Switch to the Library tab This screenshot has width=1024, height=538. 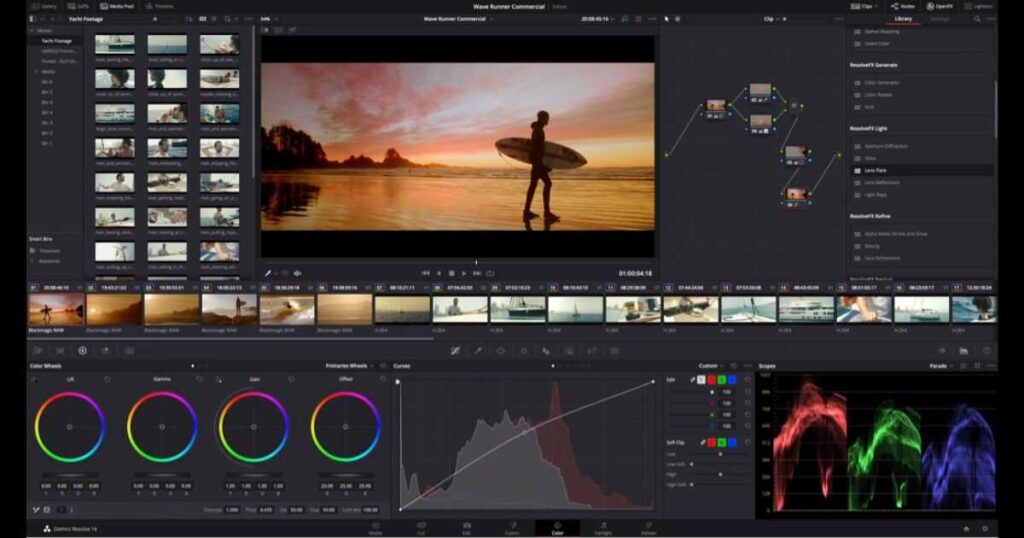[903, 19]
